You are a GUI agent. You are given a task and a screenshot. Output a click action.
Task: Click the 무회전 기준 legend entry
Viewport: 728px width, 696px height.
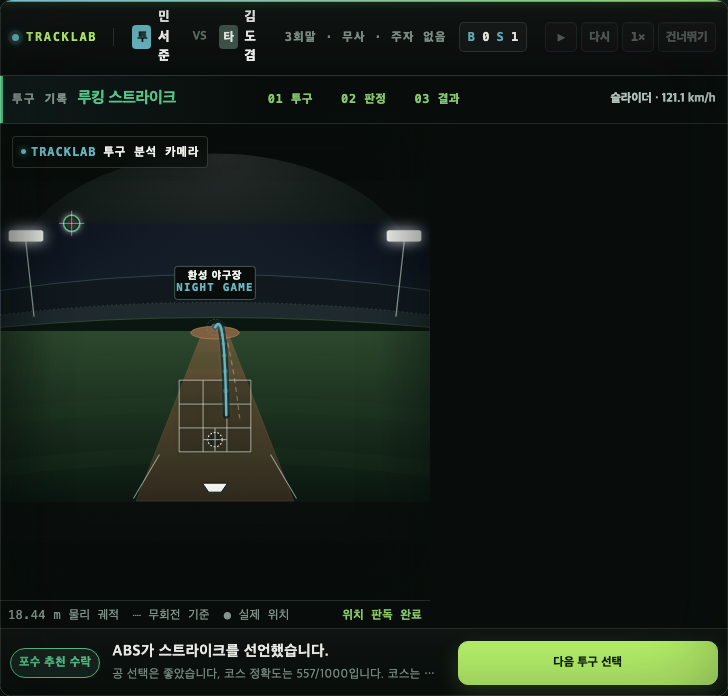click(x=171, y=614)
